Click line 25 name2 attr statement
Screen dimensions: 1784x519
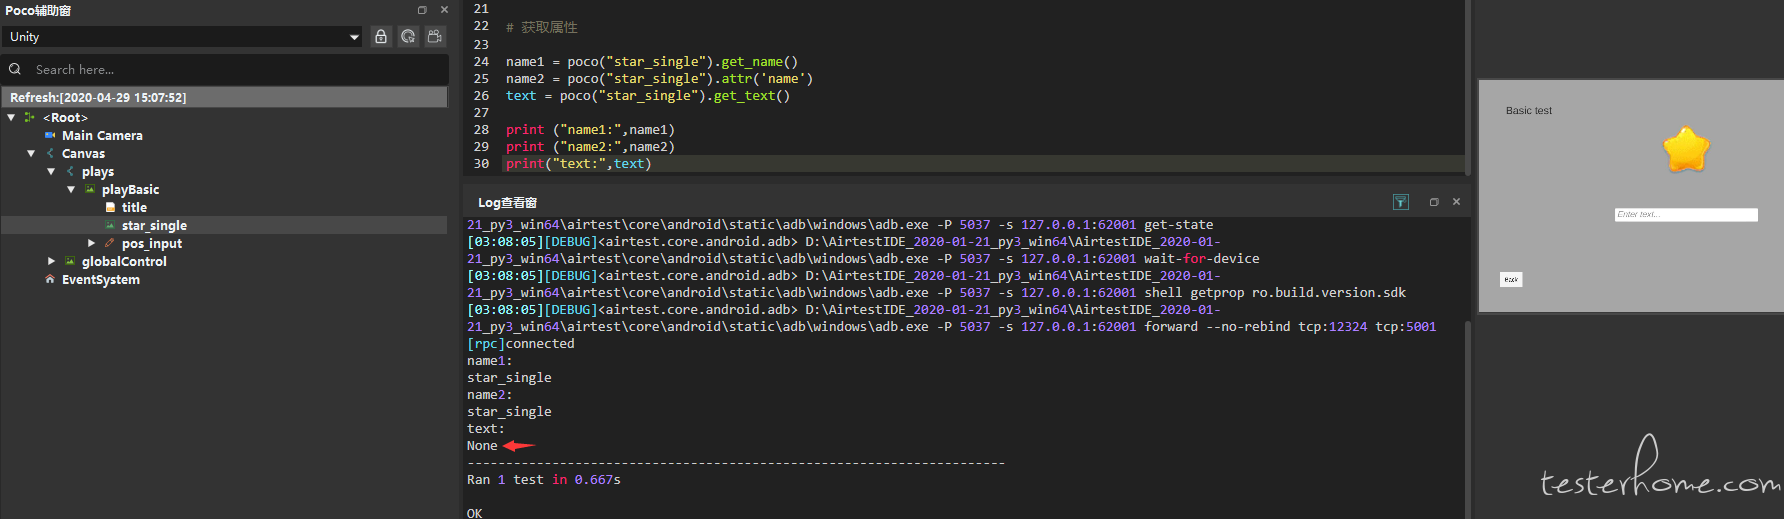[659, 79]
